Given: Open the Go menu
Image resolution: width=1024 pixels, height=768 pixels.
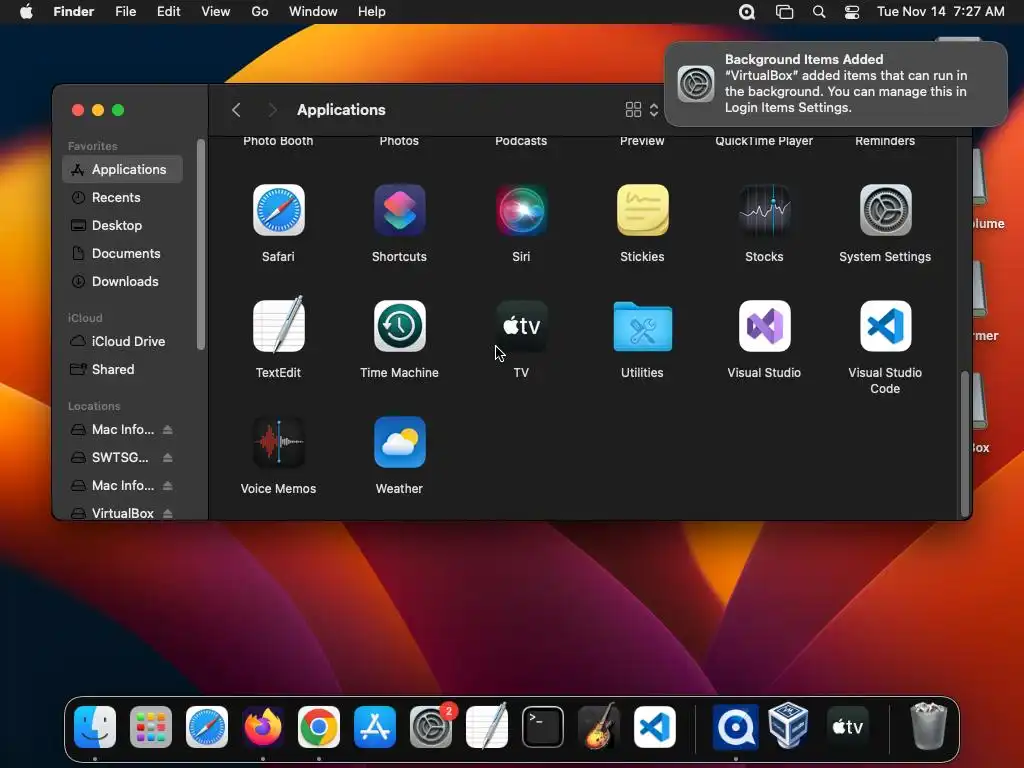Looking at the screenshot, I should pos(260,12).
